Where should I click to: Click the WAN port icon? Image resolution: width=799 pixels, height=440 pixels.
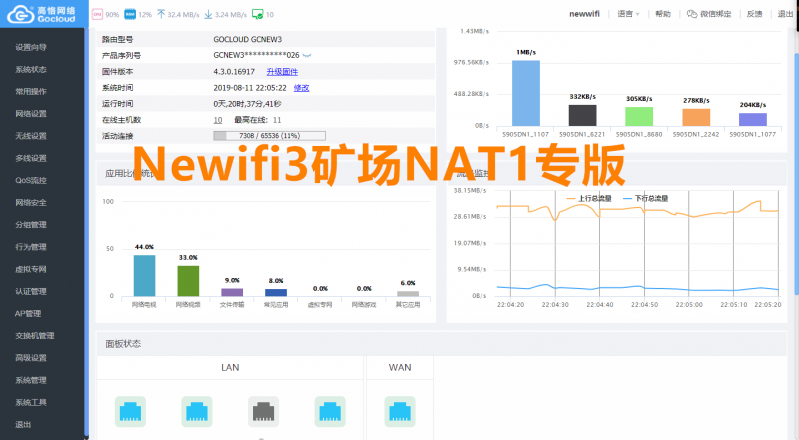point(400,411)
